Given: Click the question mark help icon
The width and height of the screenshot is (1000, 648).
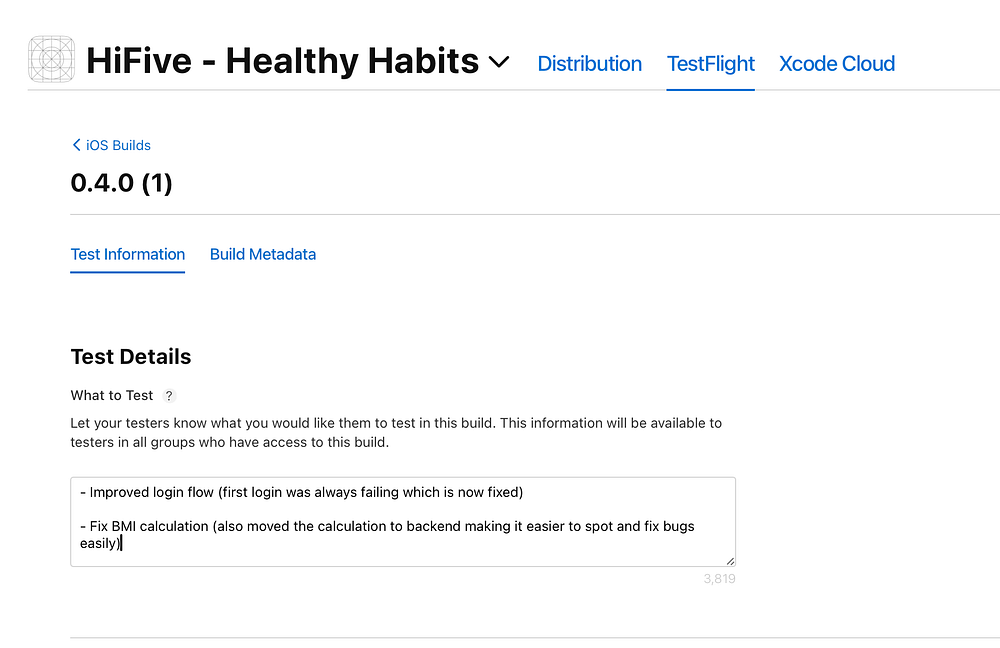Looking at the screenshot, I should (169, 396).
